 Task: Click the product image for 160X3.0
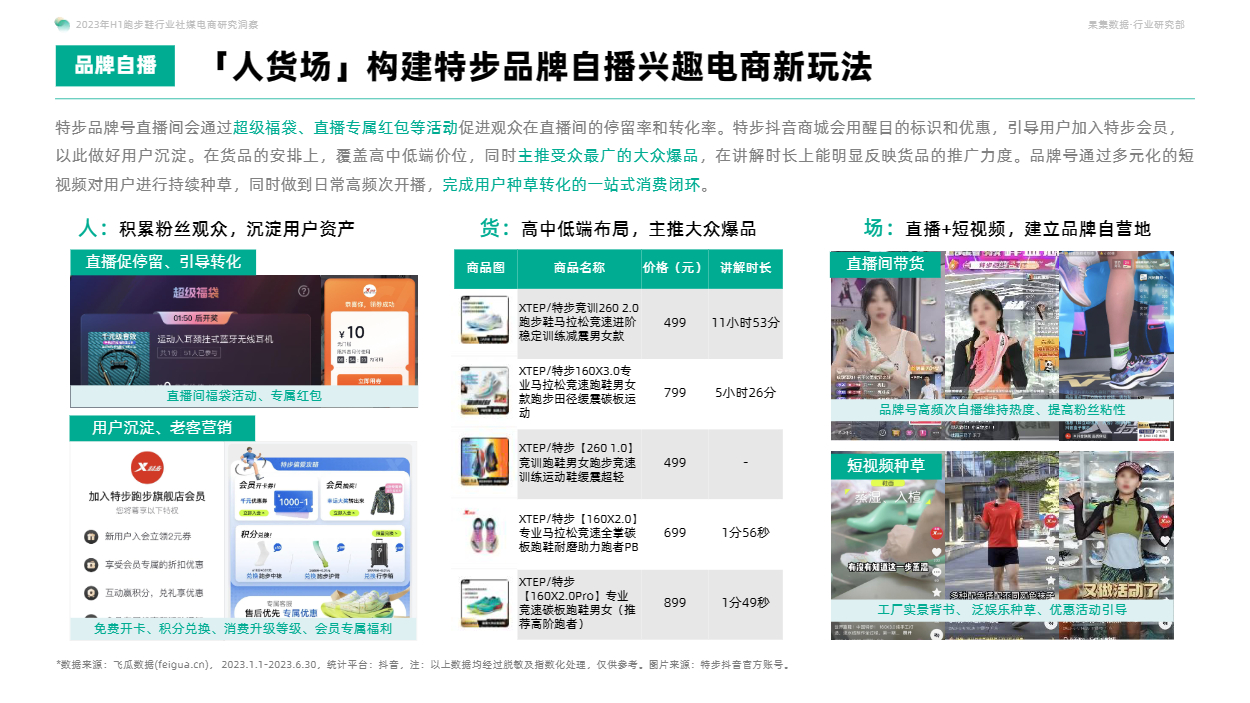[485, 391]
